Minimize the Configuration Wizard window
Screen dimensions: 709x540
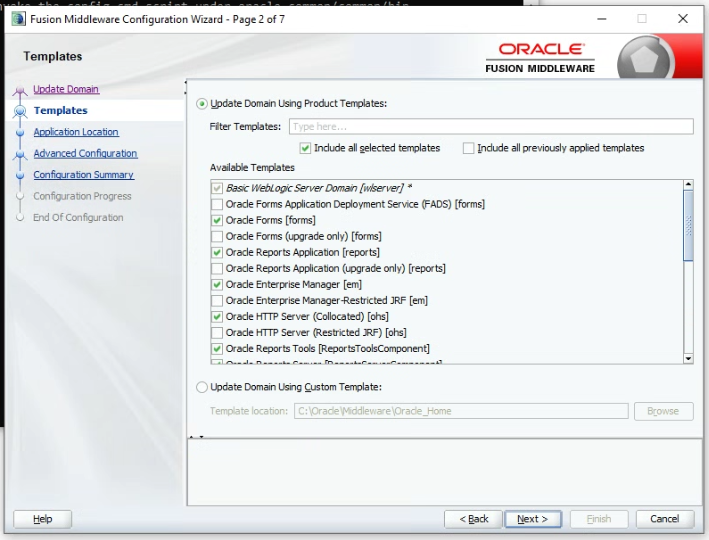602,19
